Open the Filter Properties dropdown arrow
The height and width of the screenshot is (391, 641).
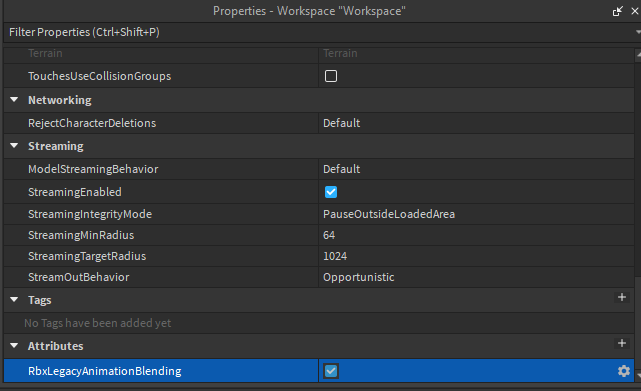[x=638, y=32]
